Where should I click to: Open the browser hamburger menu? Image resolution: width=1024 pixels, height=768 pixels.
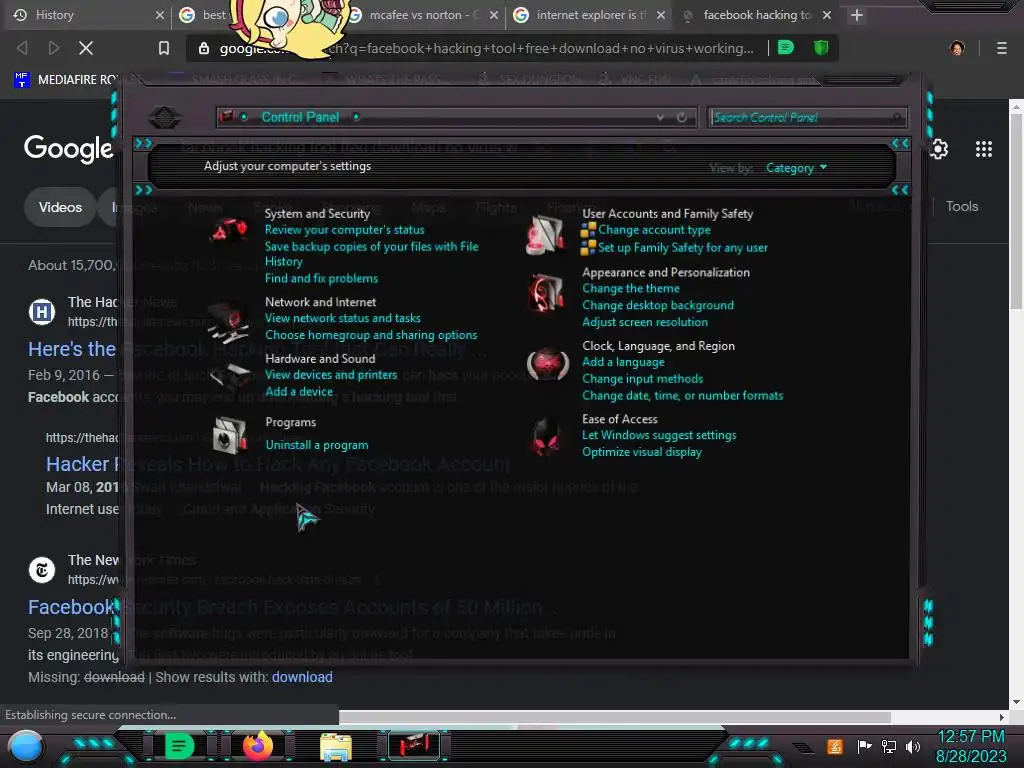click(x=1002, y=48)
